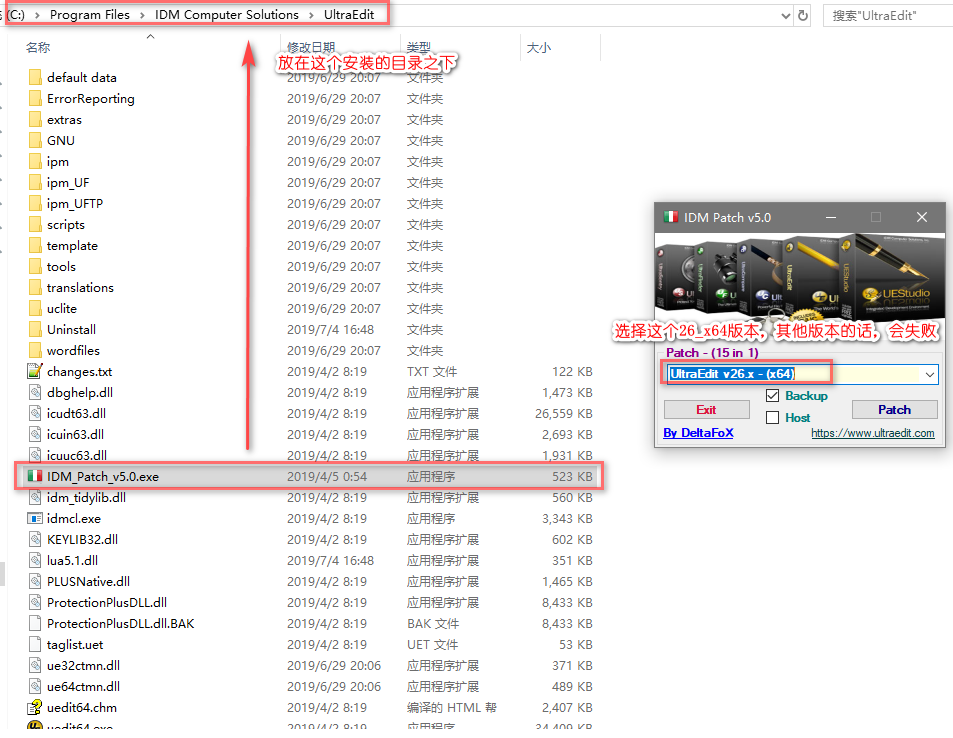Select the extras folder icon
953x738 pixels.
pyautogui.click(x=35, y=119)
